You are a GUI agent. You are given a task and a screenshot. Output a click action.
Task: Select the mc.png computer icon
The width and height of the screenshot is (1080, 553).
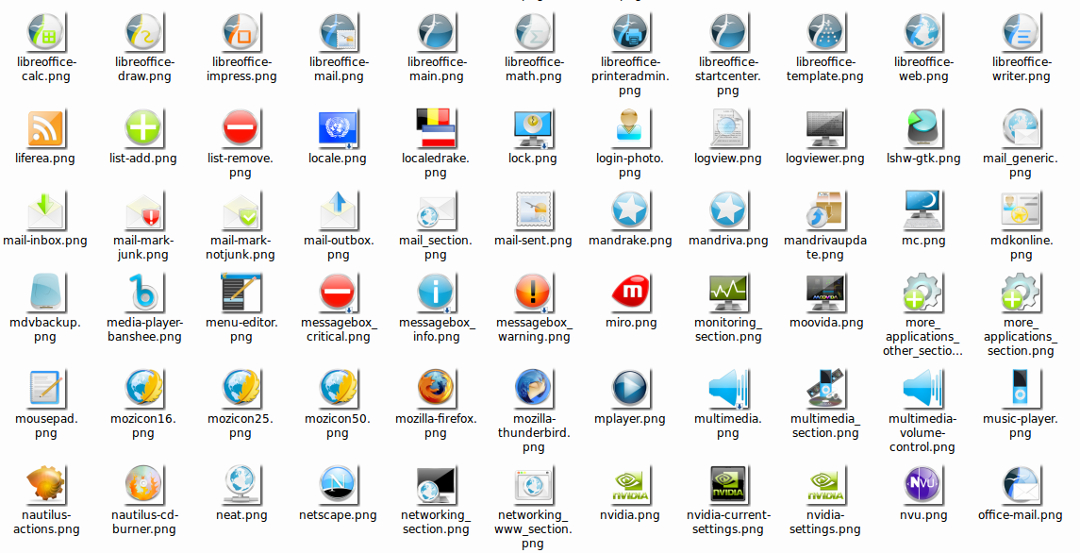pyautogui.click(x=923, y=210)
